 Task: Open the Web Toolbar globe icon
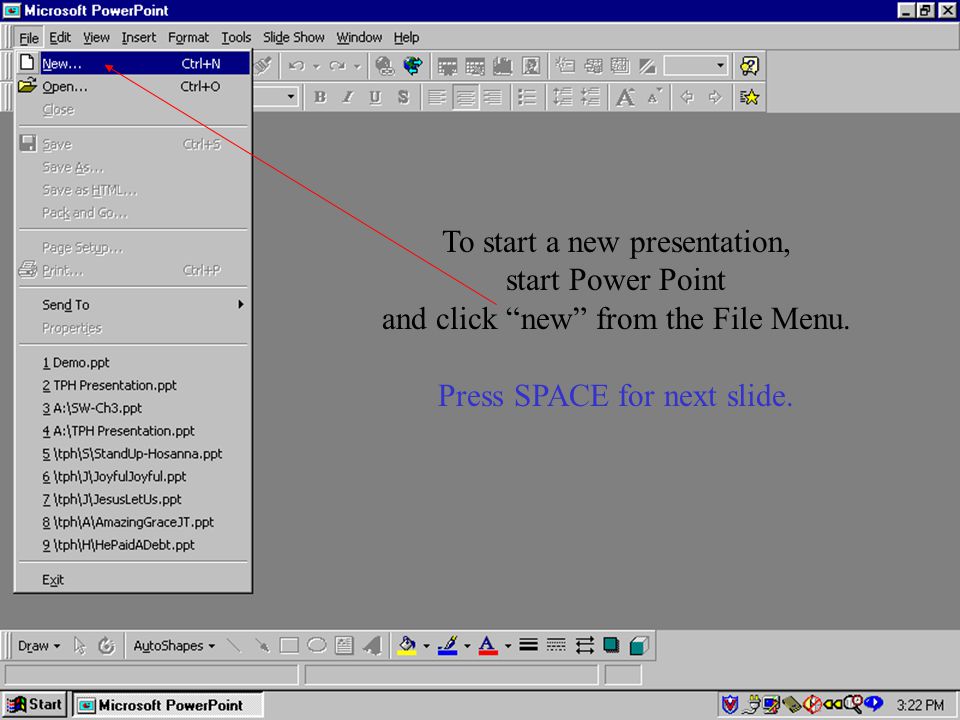[x=413, y=66]
